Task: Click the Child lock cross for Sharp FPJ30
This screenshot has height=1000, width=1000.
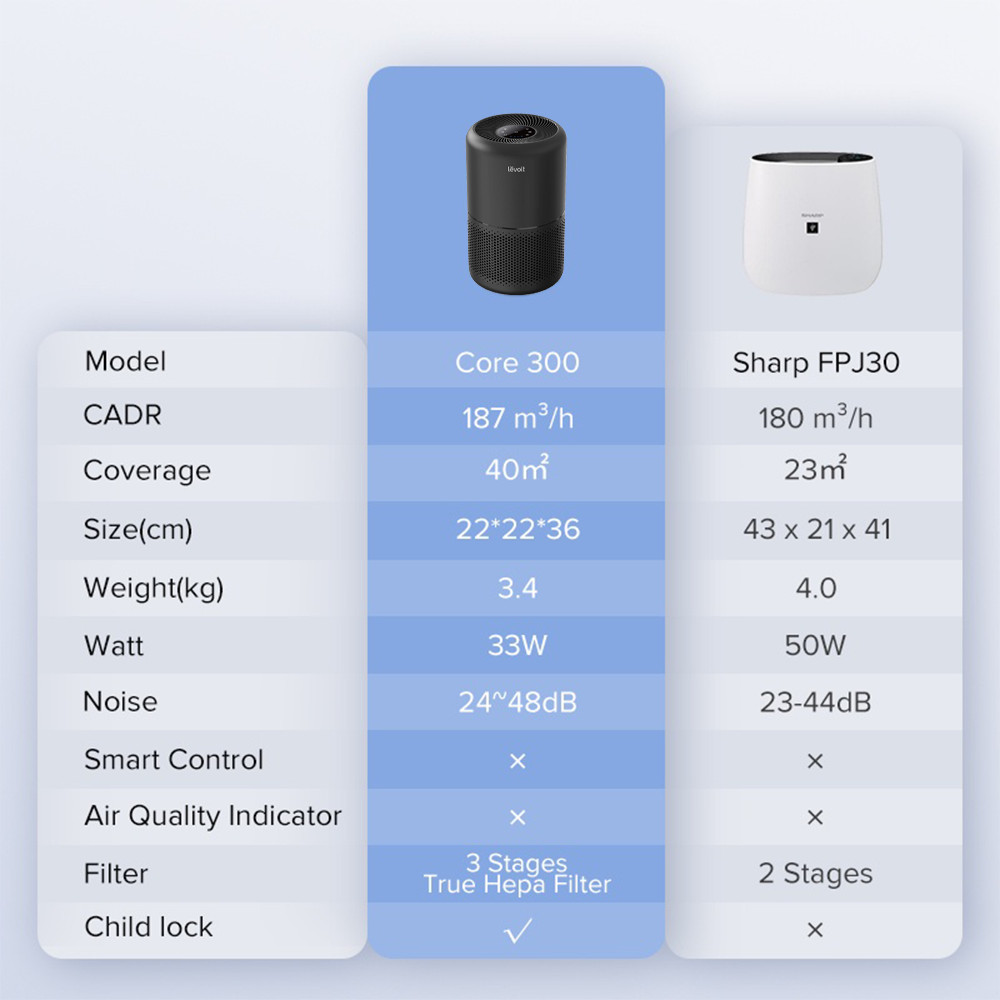Action: (815, 930)
